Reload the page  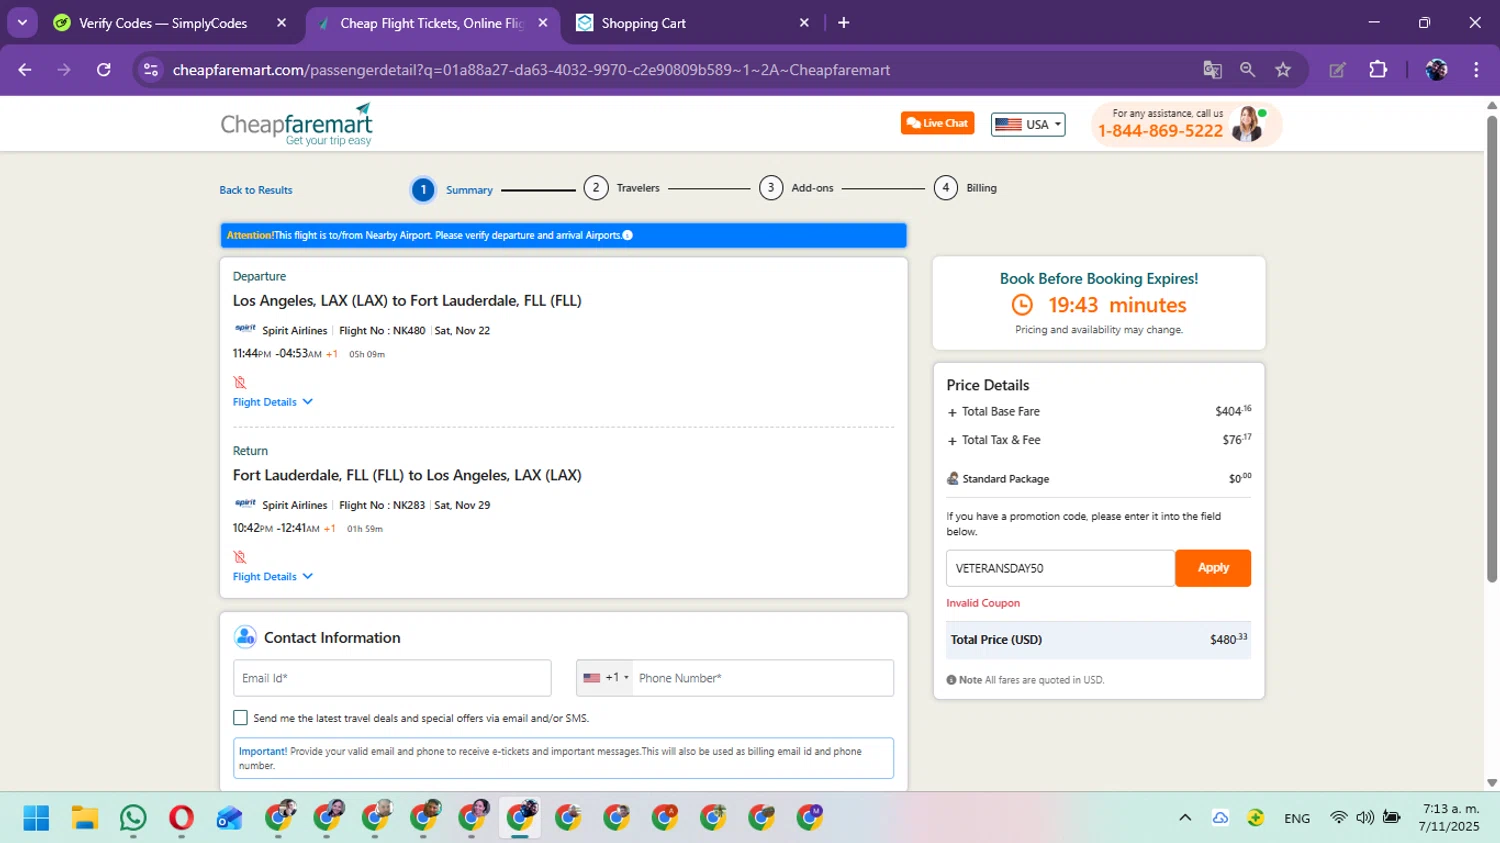click(x=104, y=70)
